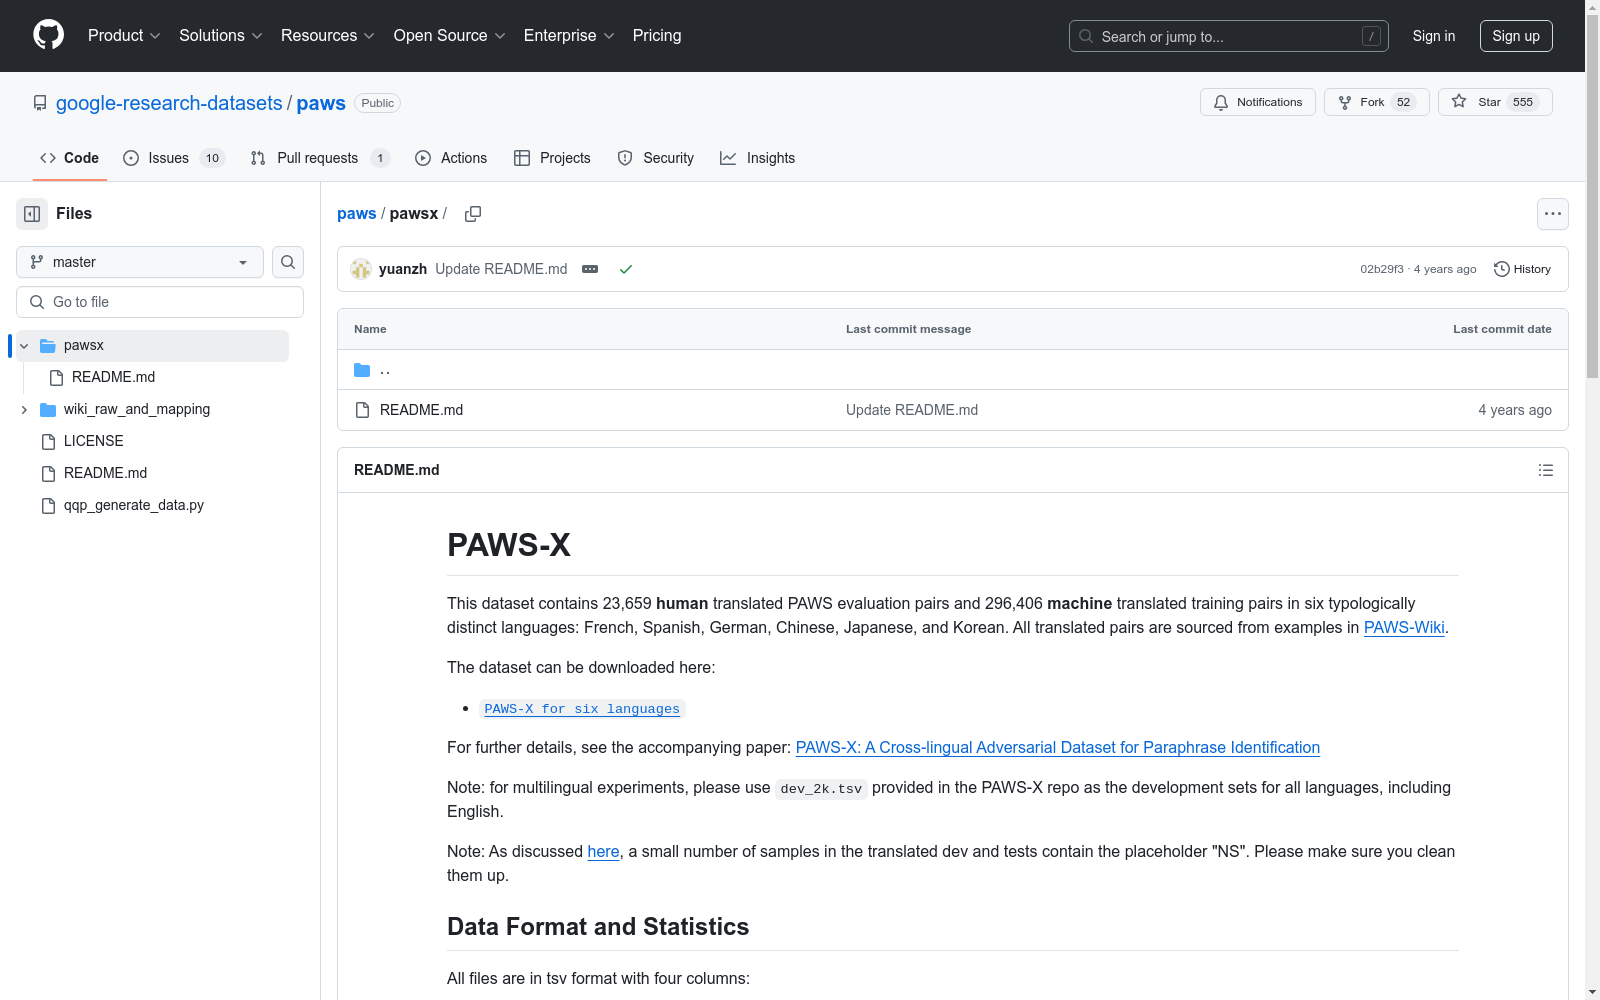Open the more options ellipsis menu

point(1552,214)
